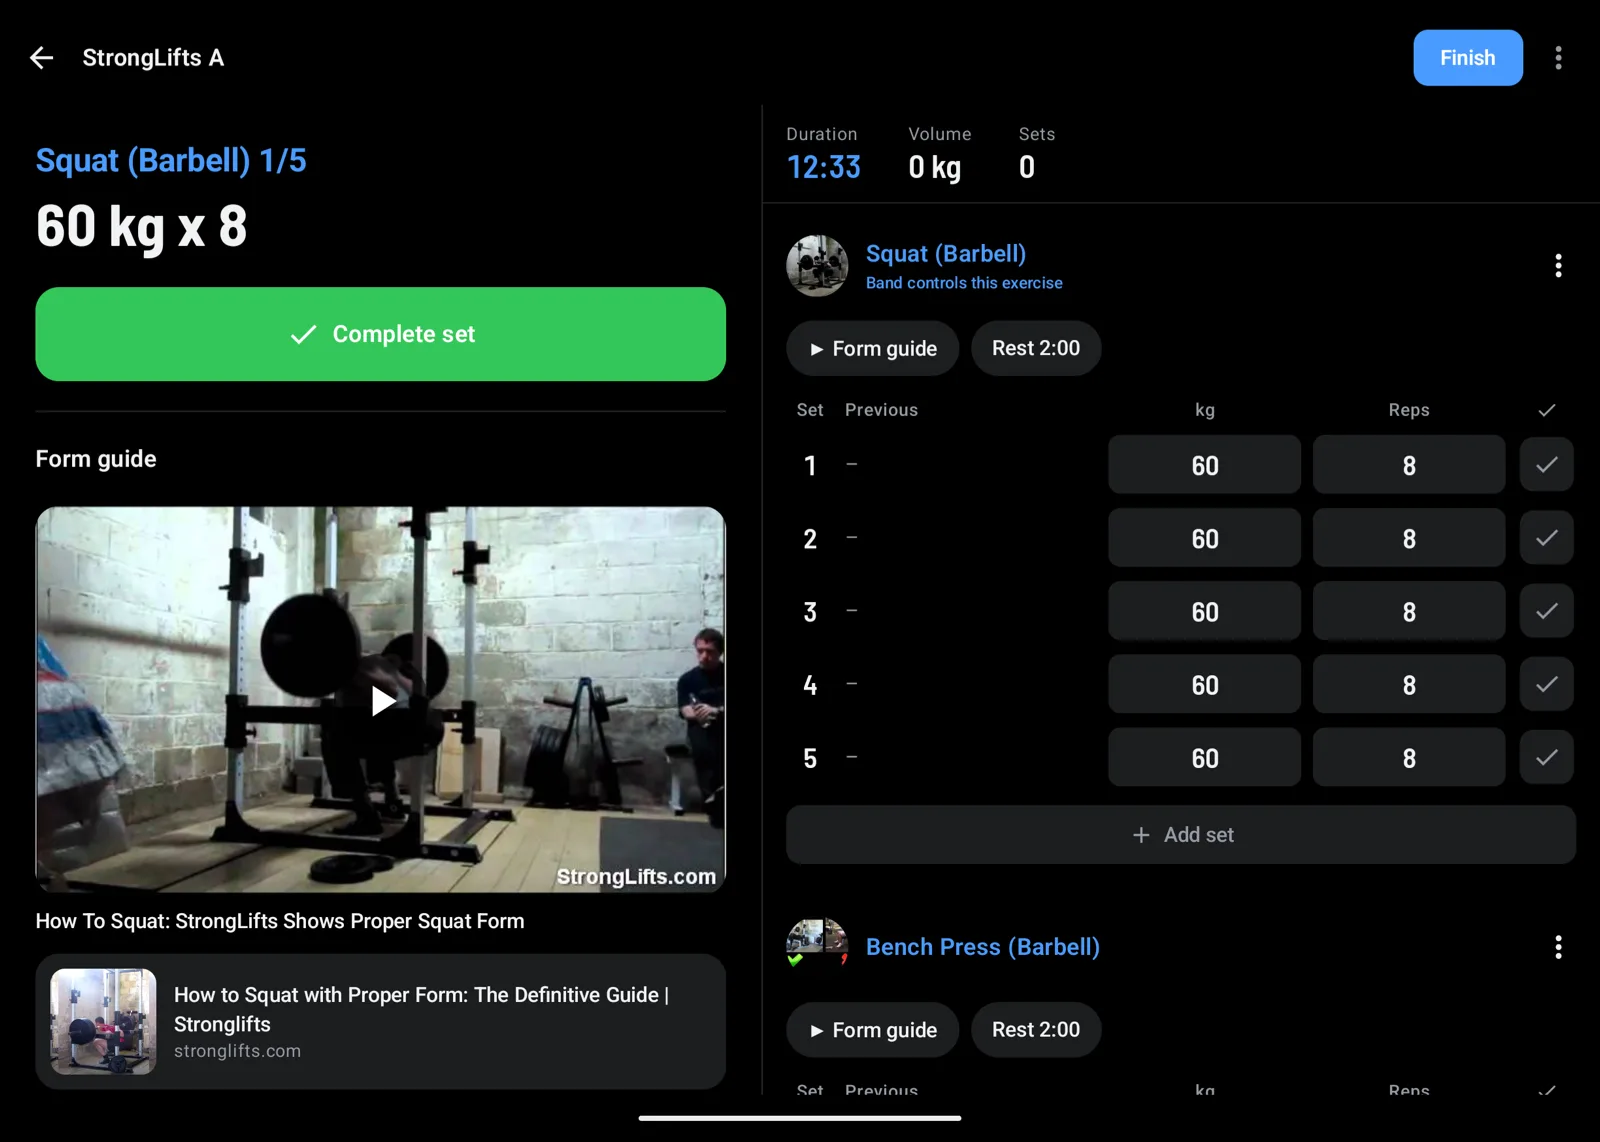1600x1142 pixels.
Task: Click the 'StrongLifts A' workout title
Action: [153, 58]
